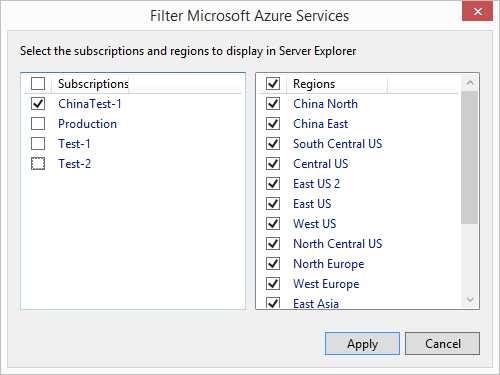Screen dimensions: 500x375
Task: Select the Central US region label
Action: click(321, 164)
